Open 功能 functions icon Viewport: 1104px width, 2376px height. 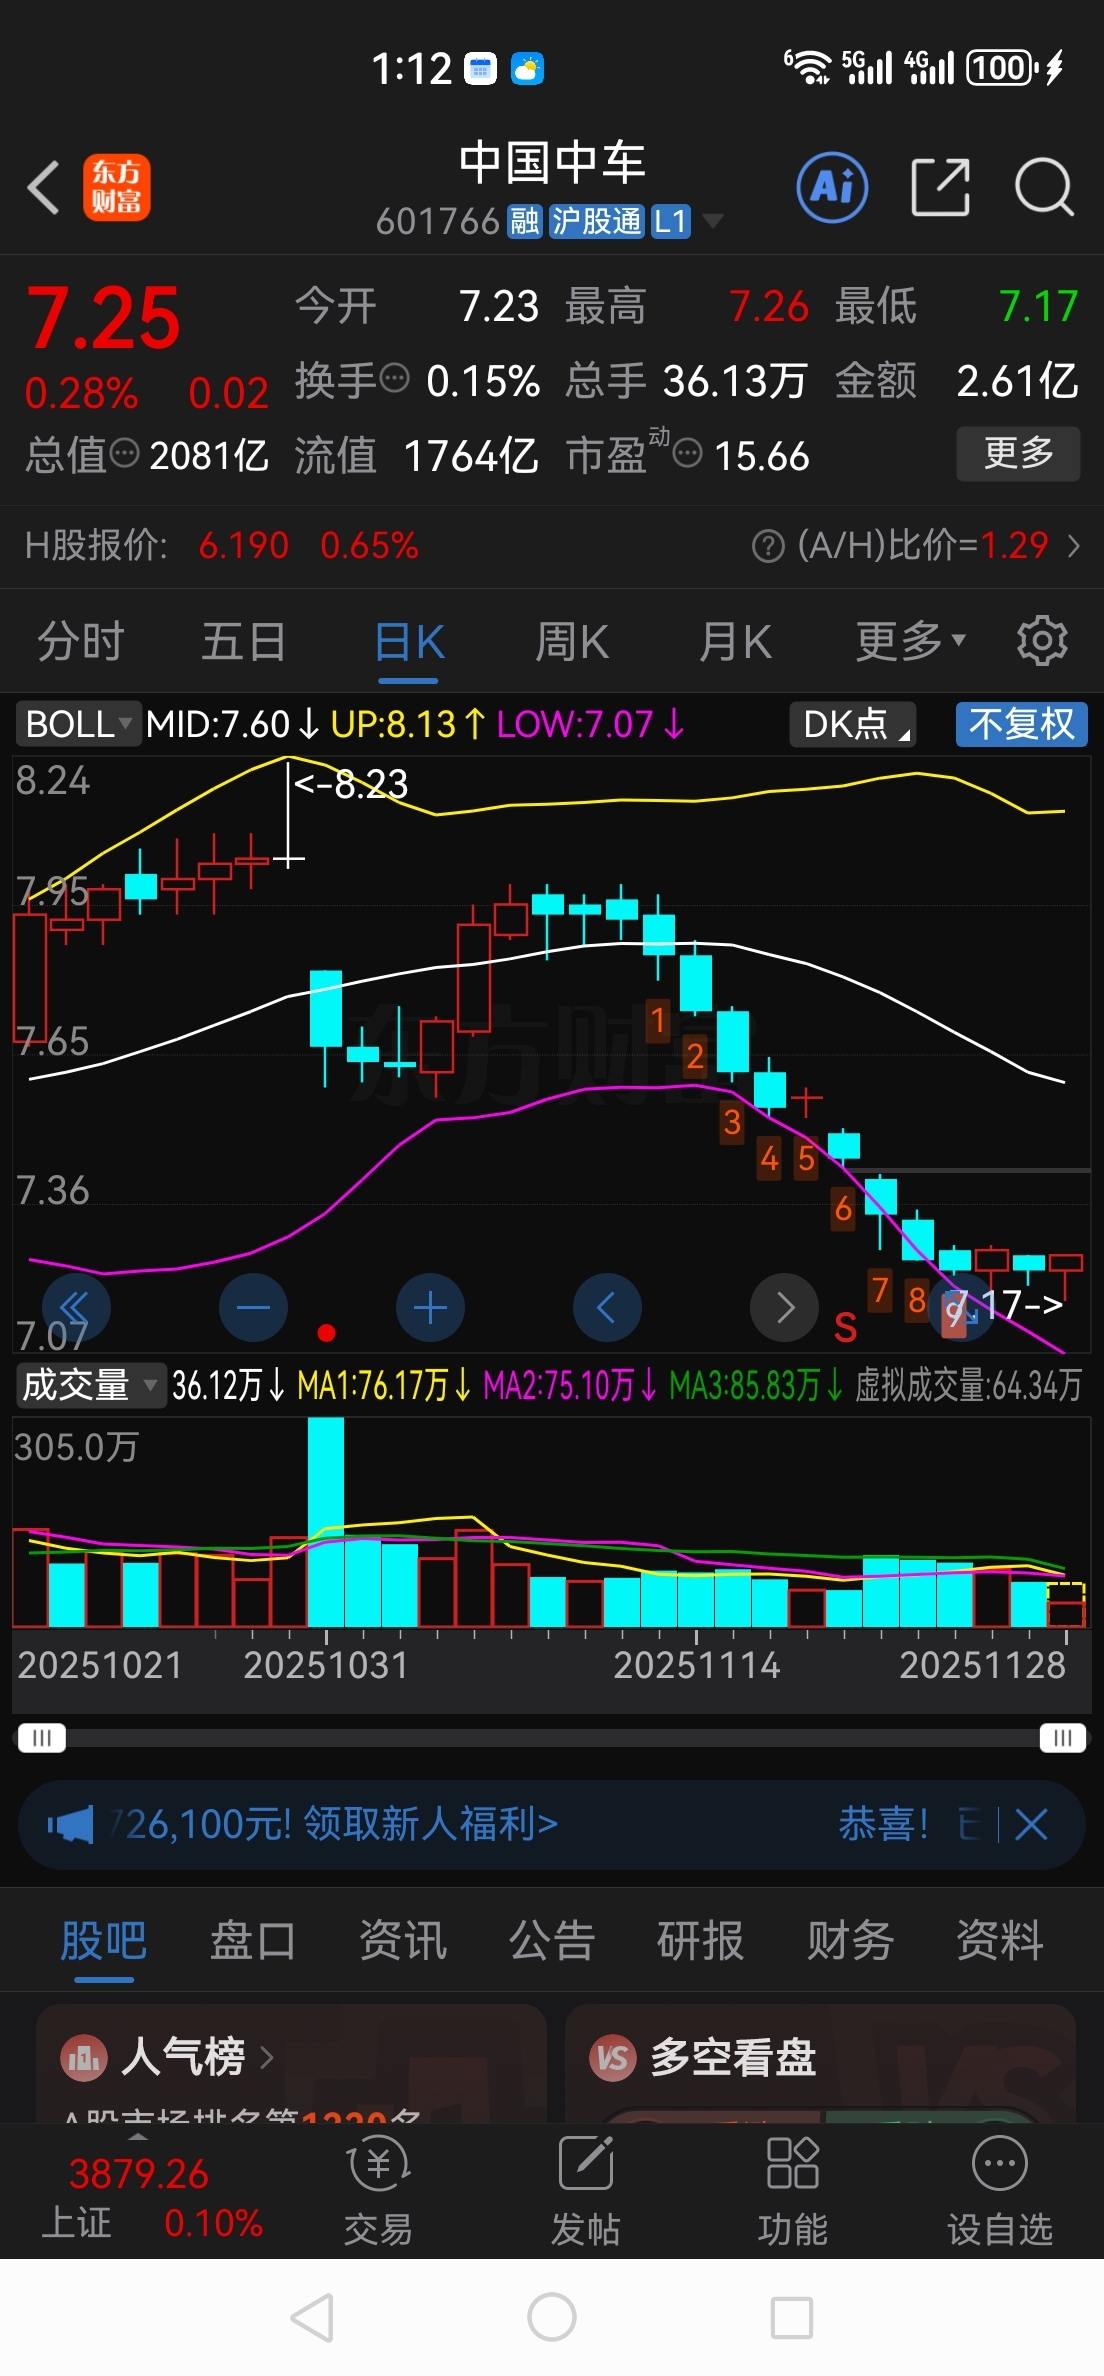793,2164
